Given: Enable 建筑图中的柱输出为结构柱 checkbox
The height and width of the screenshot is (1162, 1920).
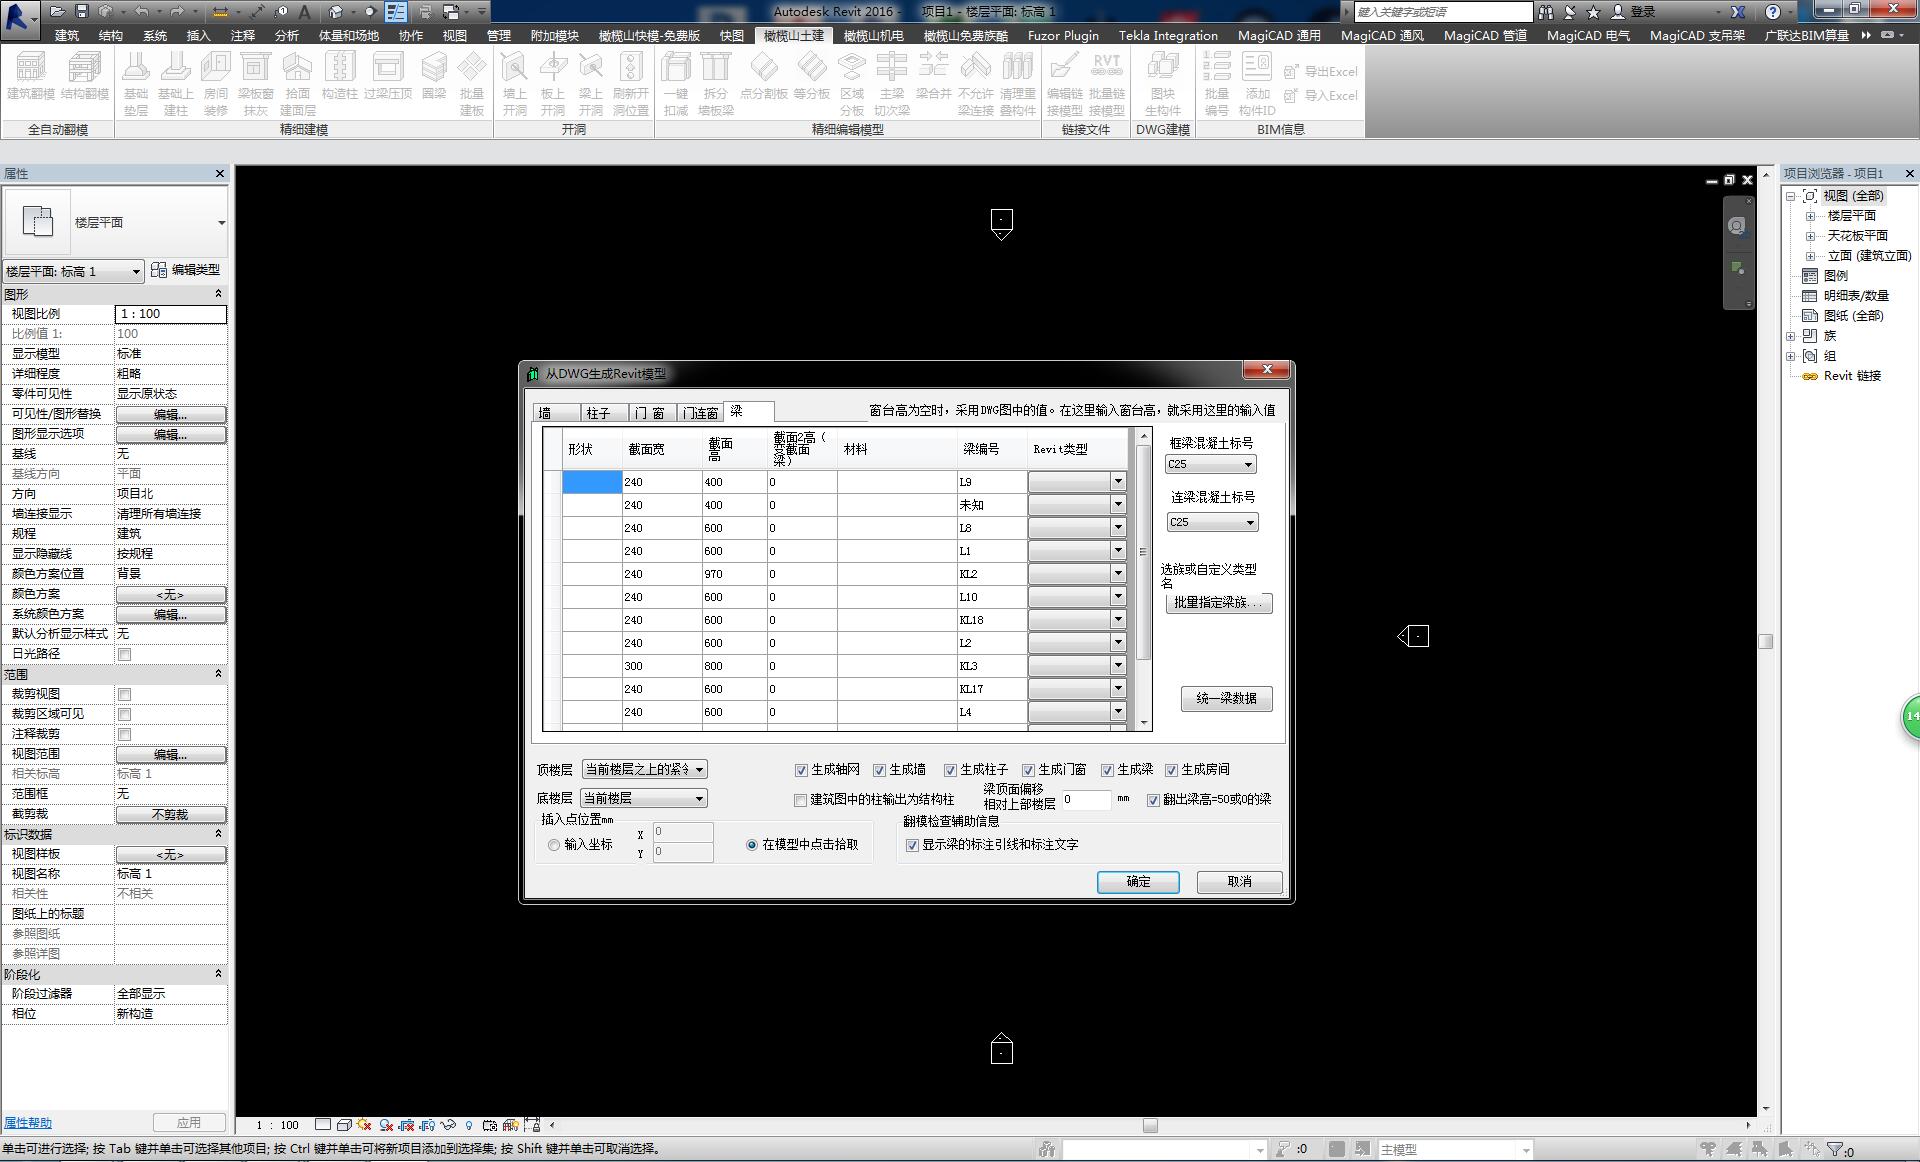Looking at the screenshot, I should pyautogui.click(x=800, y=800).
